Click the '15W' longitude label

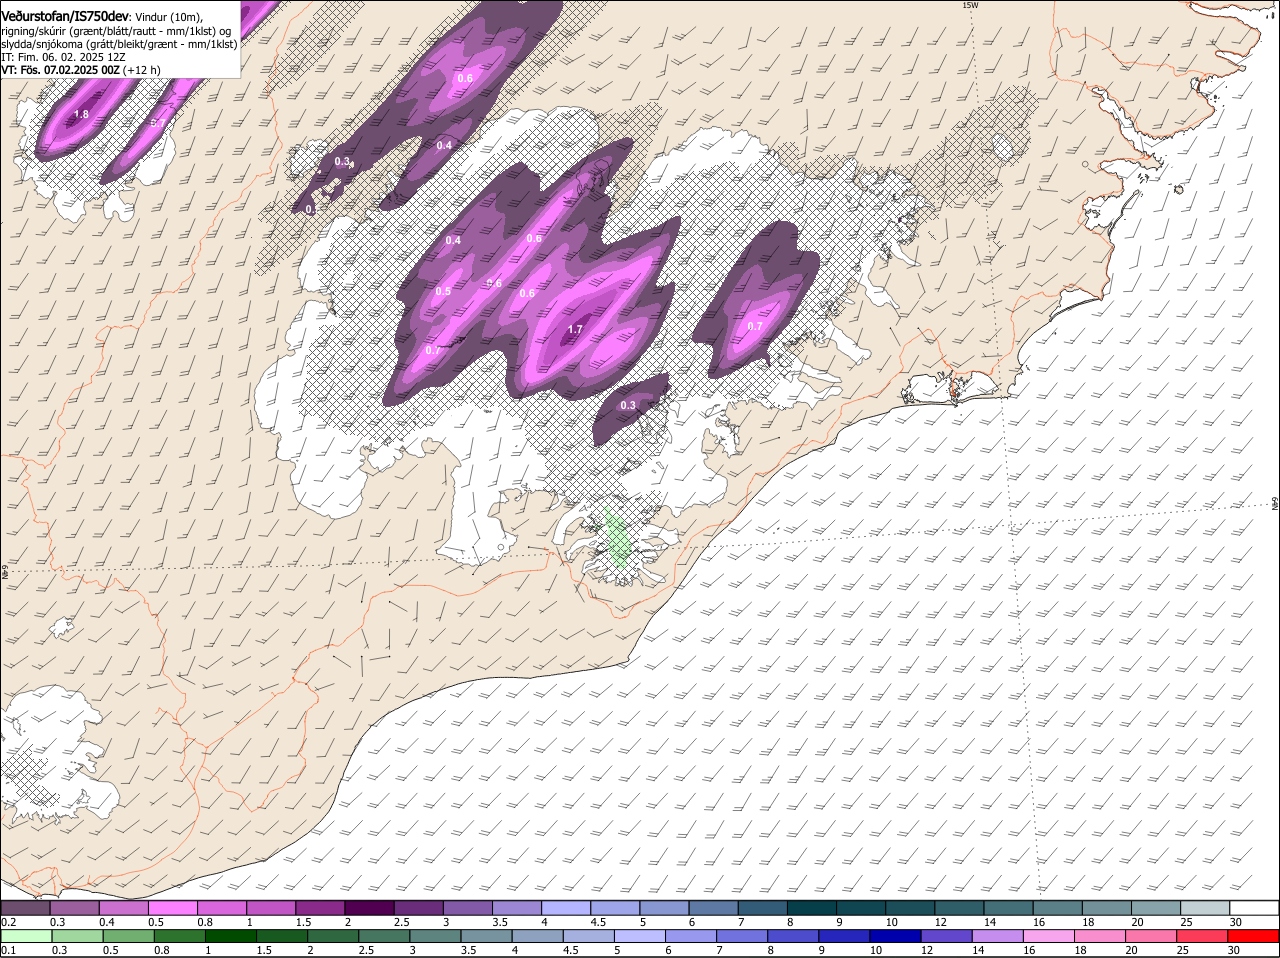point(968,5)
